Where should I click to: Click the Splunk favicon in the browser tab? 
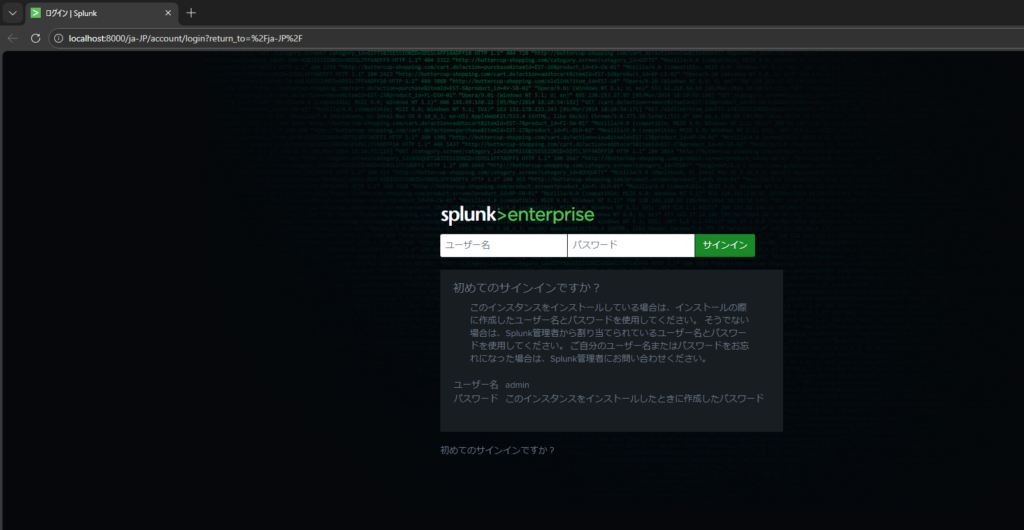[36, 13]
